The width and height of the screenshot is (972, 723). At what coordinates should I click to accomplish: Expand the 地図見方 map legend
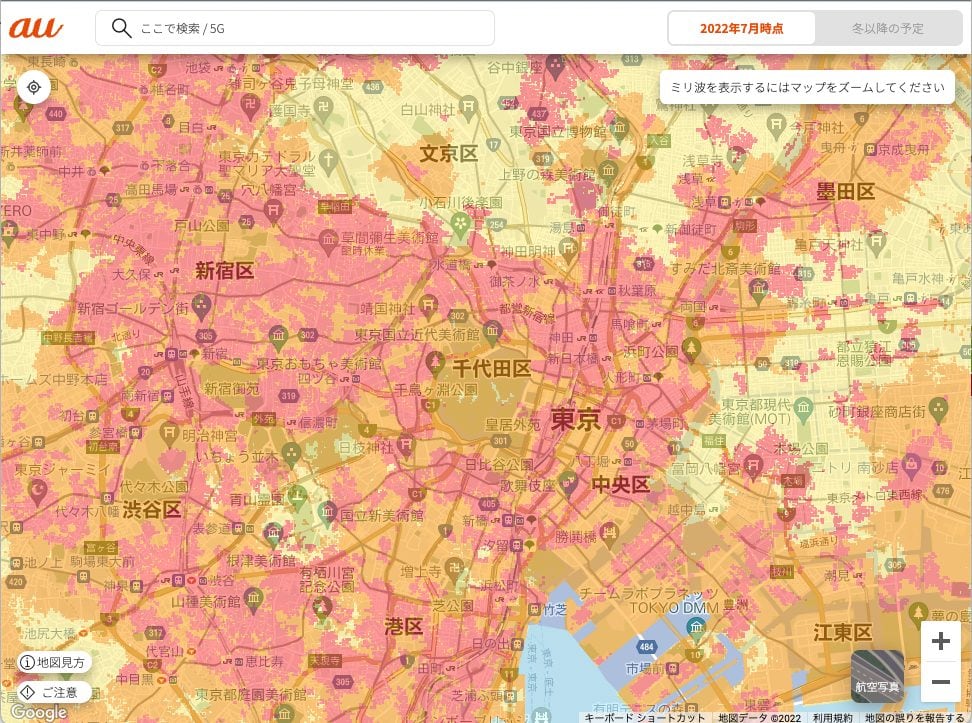click(x=54, y=662)
